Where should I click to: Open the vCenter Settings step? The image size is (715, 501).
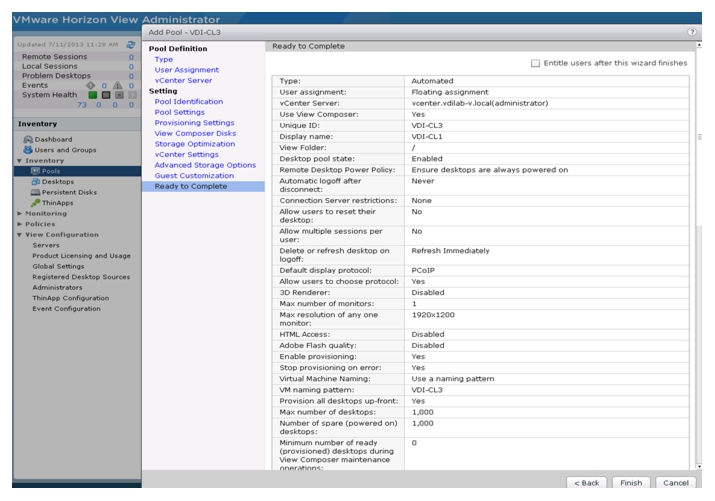[187, 155]
